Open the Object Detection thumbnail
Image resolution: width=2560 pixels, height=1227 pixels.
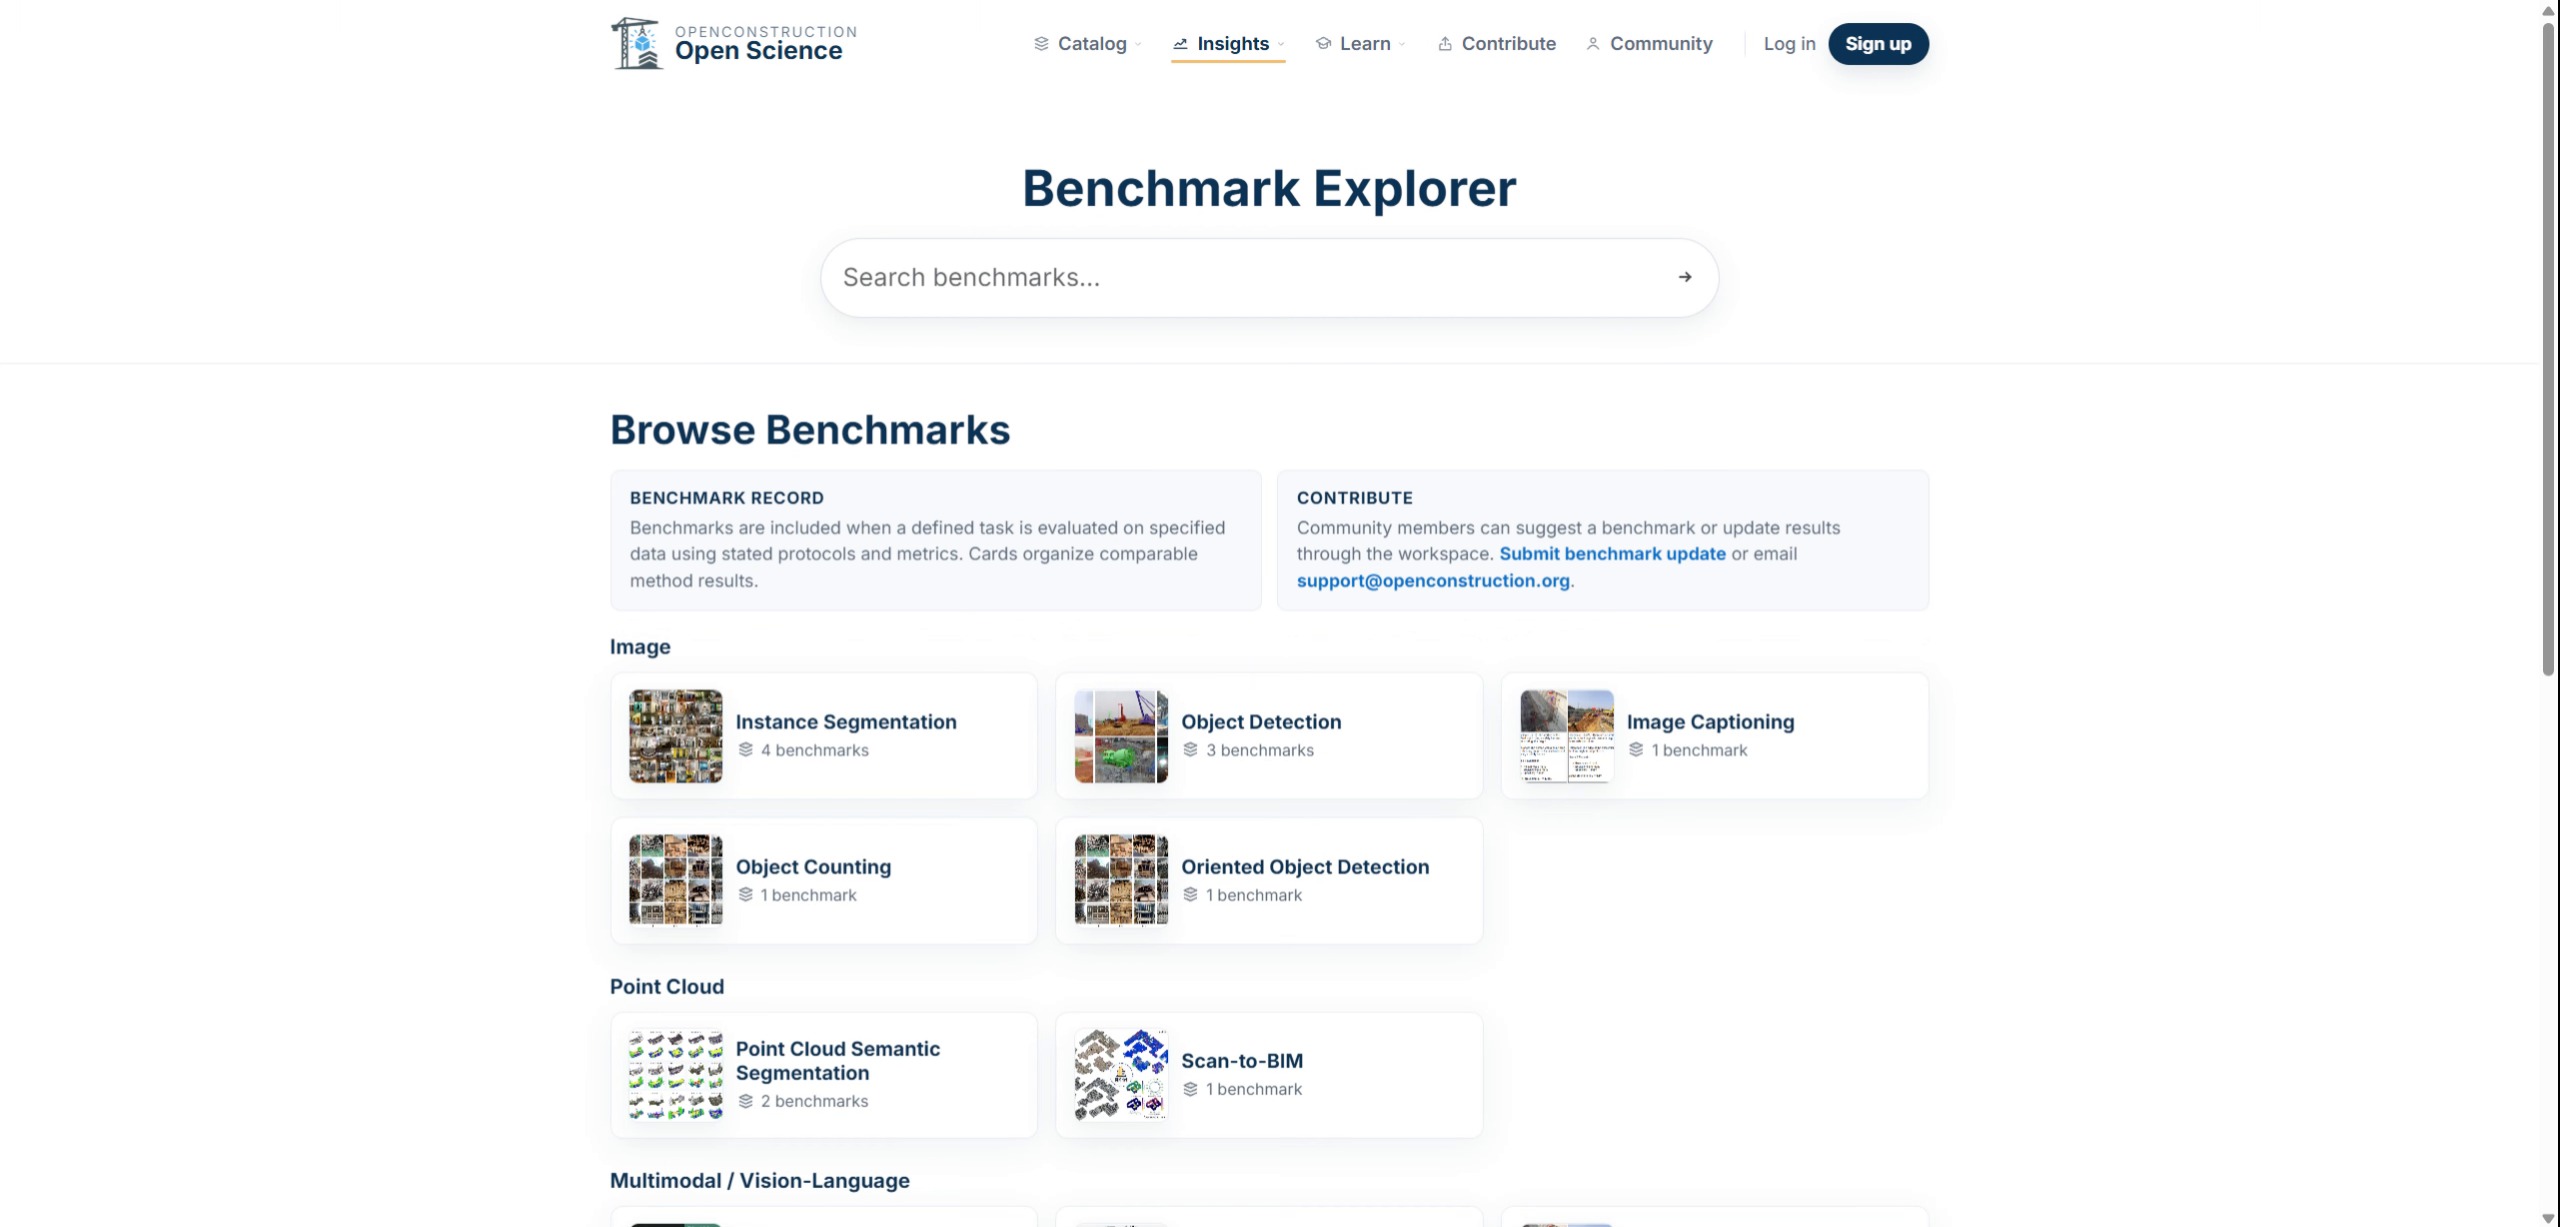(1121, 736)
